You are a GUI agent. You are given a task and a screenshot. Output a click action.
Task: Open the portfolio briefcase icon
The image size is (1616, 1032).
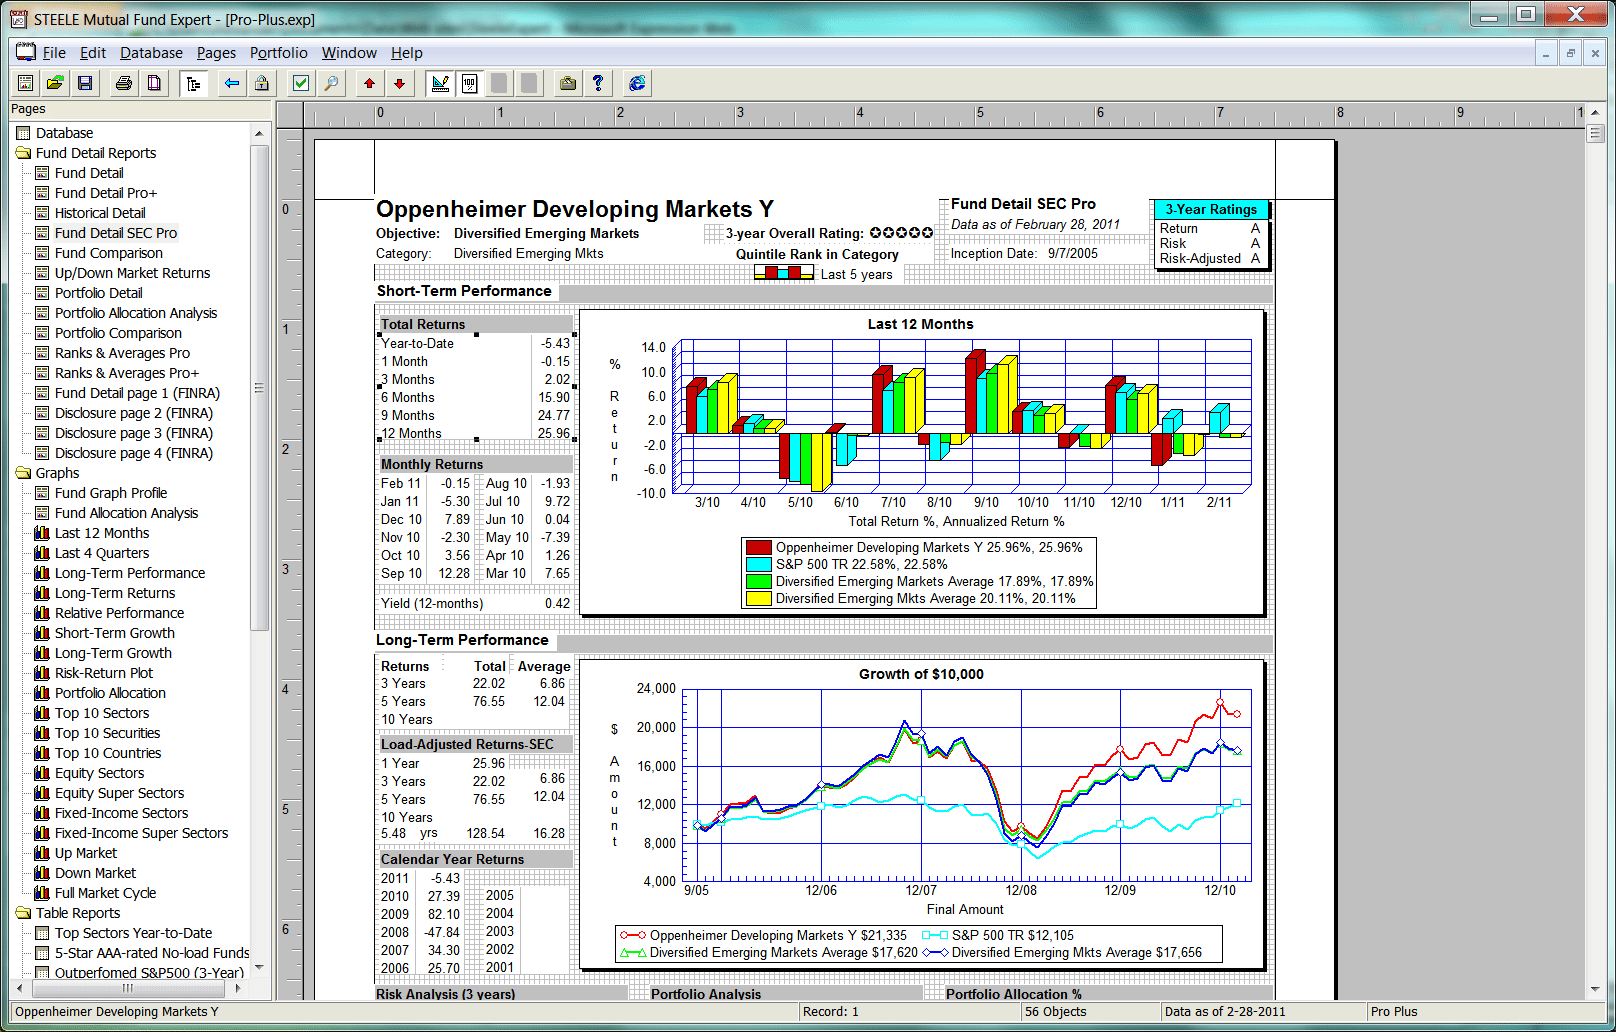pyautogui.click(x=568, y=84)
